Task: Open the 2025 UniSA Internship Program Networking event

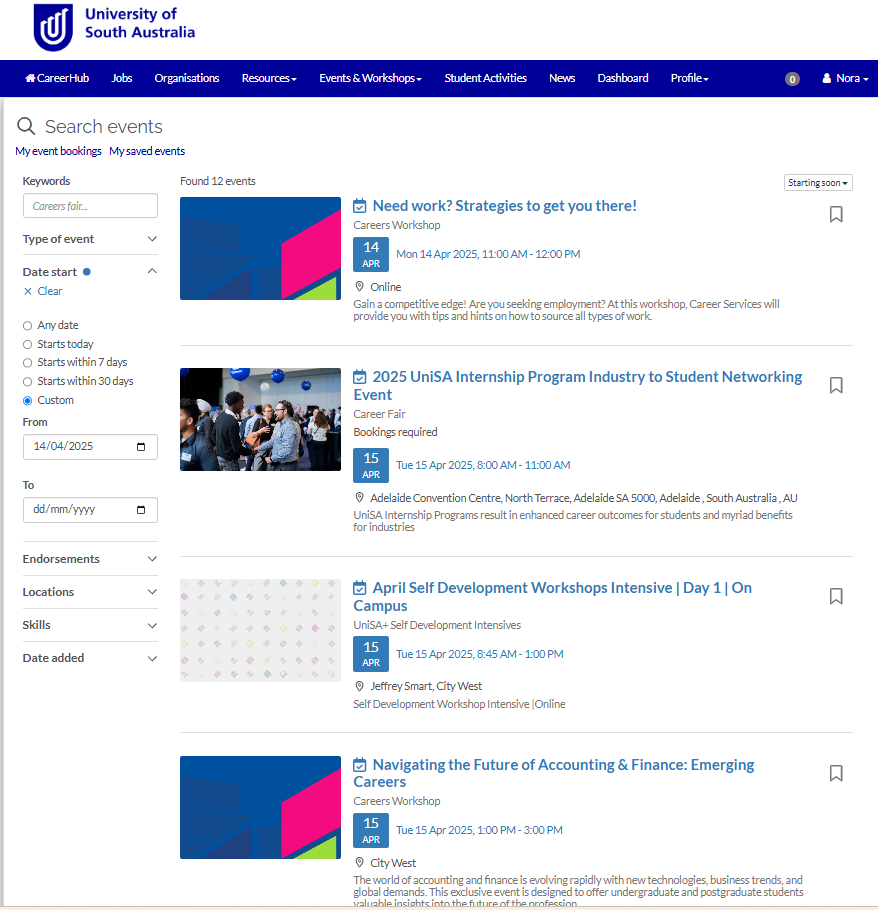Action: pyautogui.click(x=578, y=385)
